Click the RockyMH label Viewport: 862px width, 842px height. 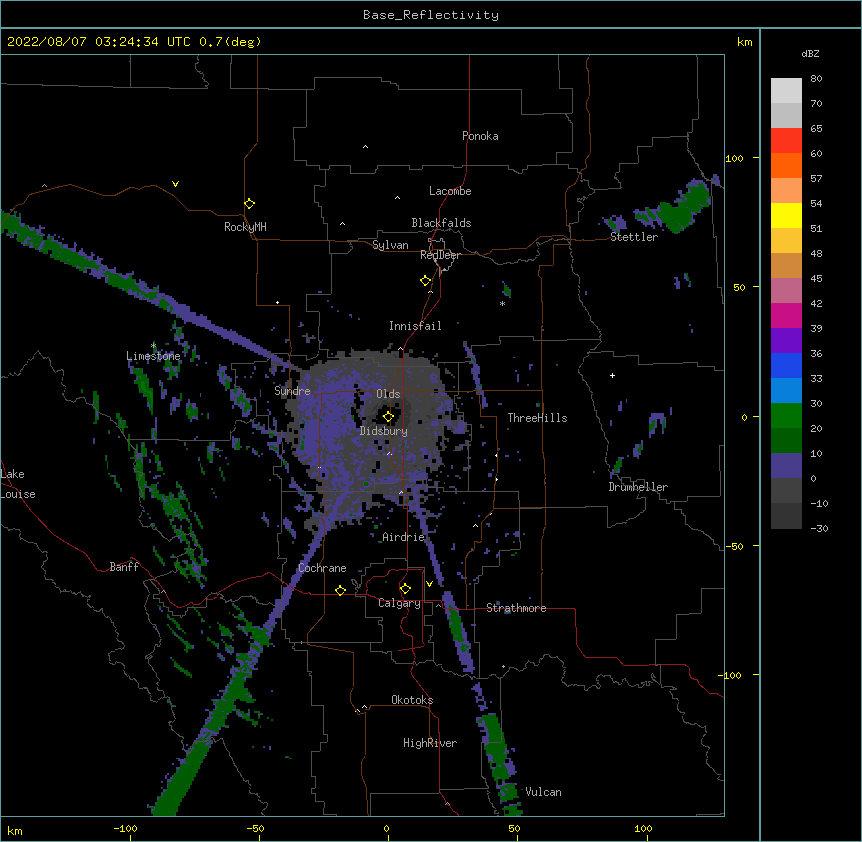point(245,227)
